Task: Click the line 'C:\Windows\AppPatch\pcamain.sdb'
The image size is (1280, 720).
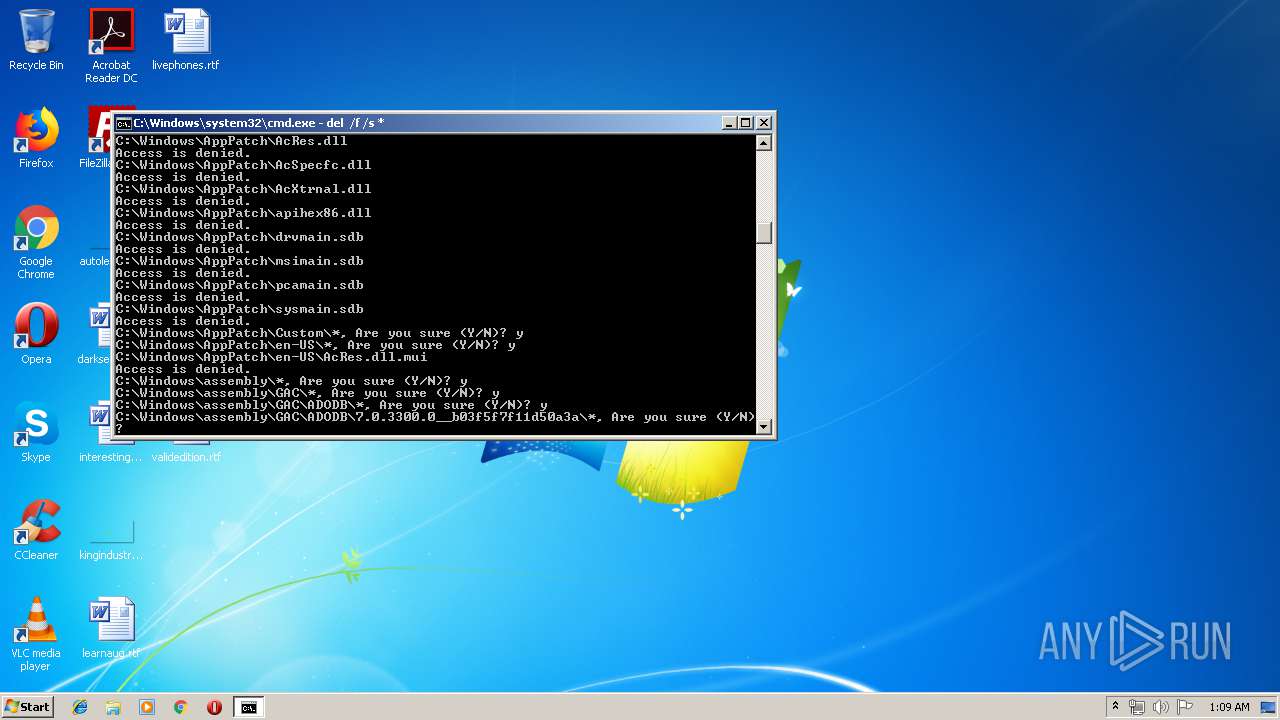Action: (239, 285)
